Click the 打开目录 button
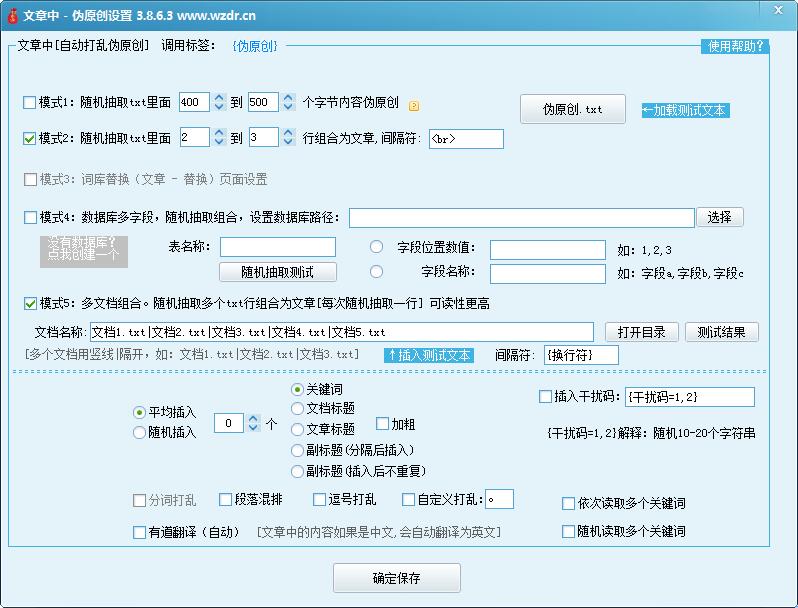 point(641,332)
